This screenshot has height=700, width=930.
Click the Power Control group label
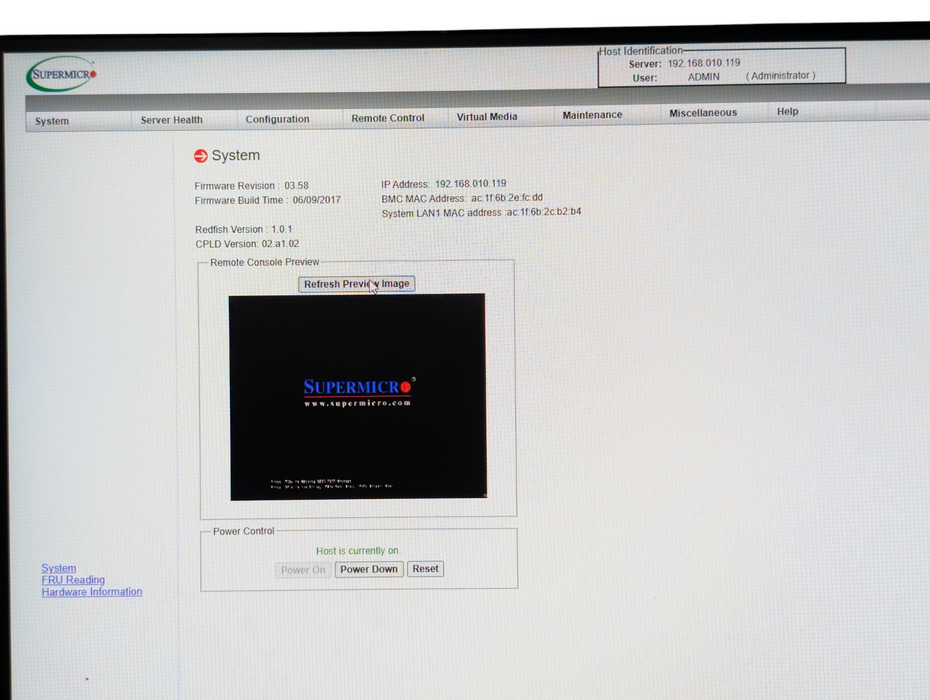pos(244,532)
